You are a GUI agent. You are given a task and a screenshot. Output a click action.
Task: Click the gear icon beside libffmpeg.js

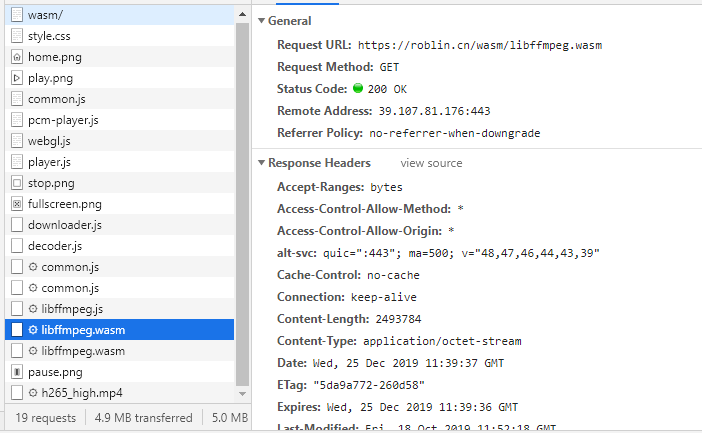pos(33,309)
